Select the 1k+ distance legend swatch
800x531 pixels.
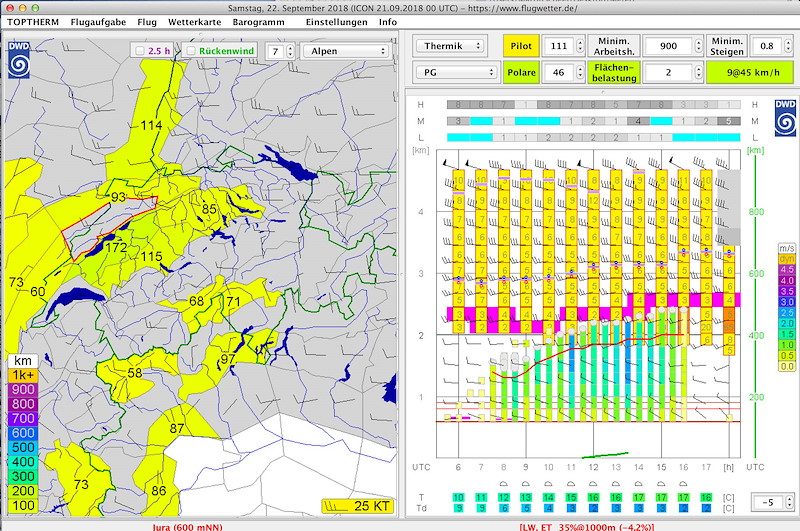pos(22,375)
